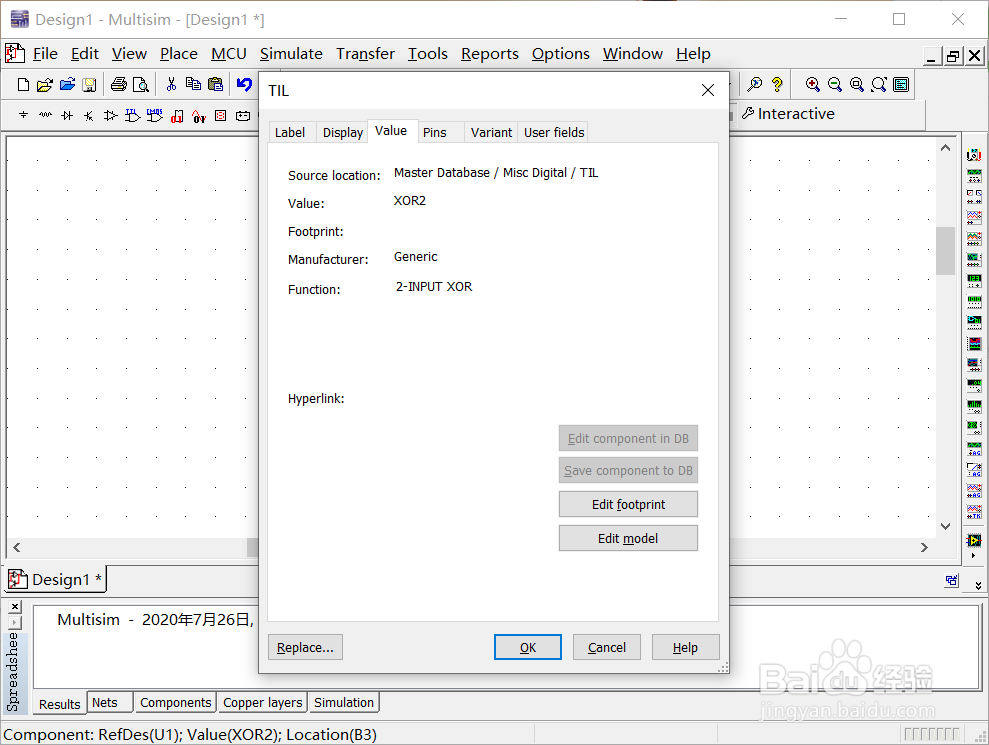Place a mixed-signal component
This screenshot has width=989, height=745.
[199, 116]
